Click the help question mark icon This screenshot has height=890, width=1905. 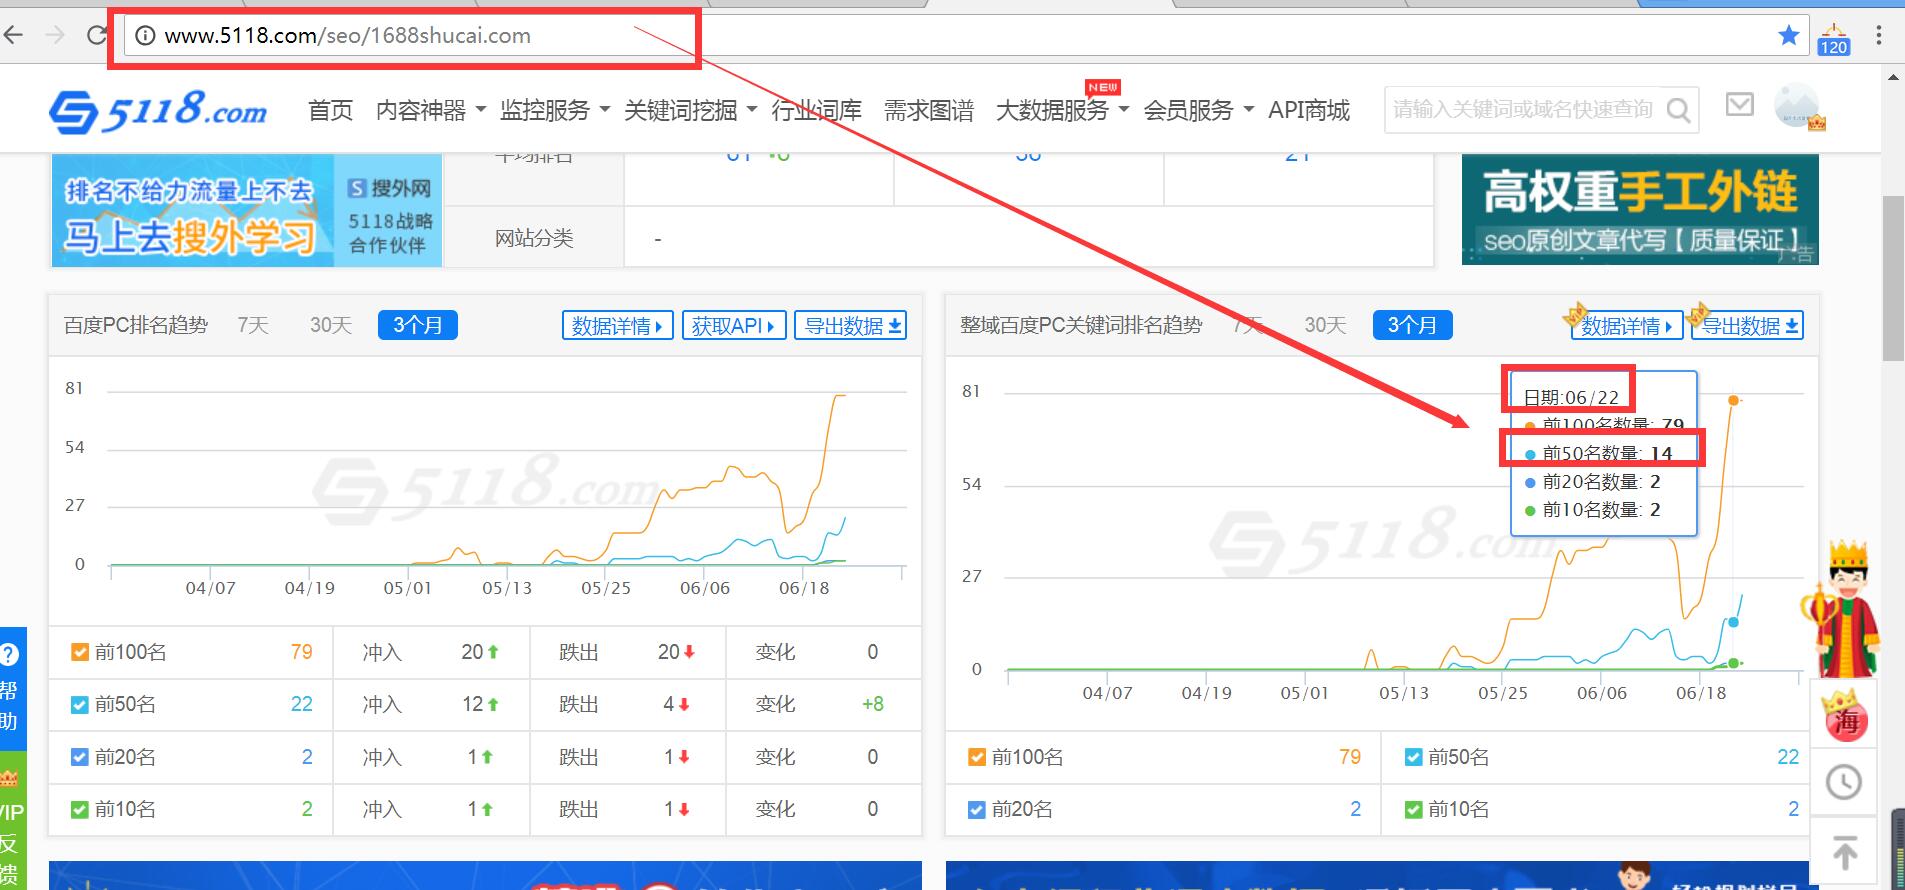point(9,656)
